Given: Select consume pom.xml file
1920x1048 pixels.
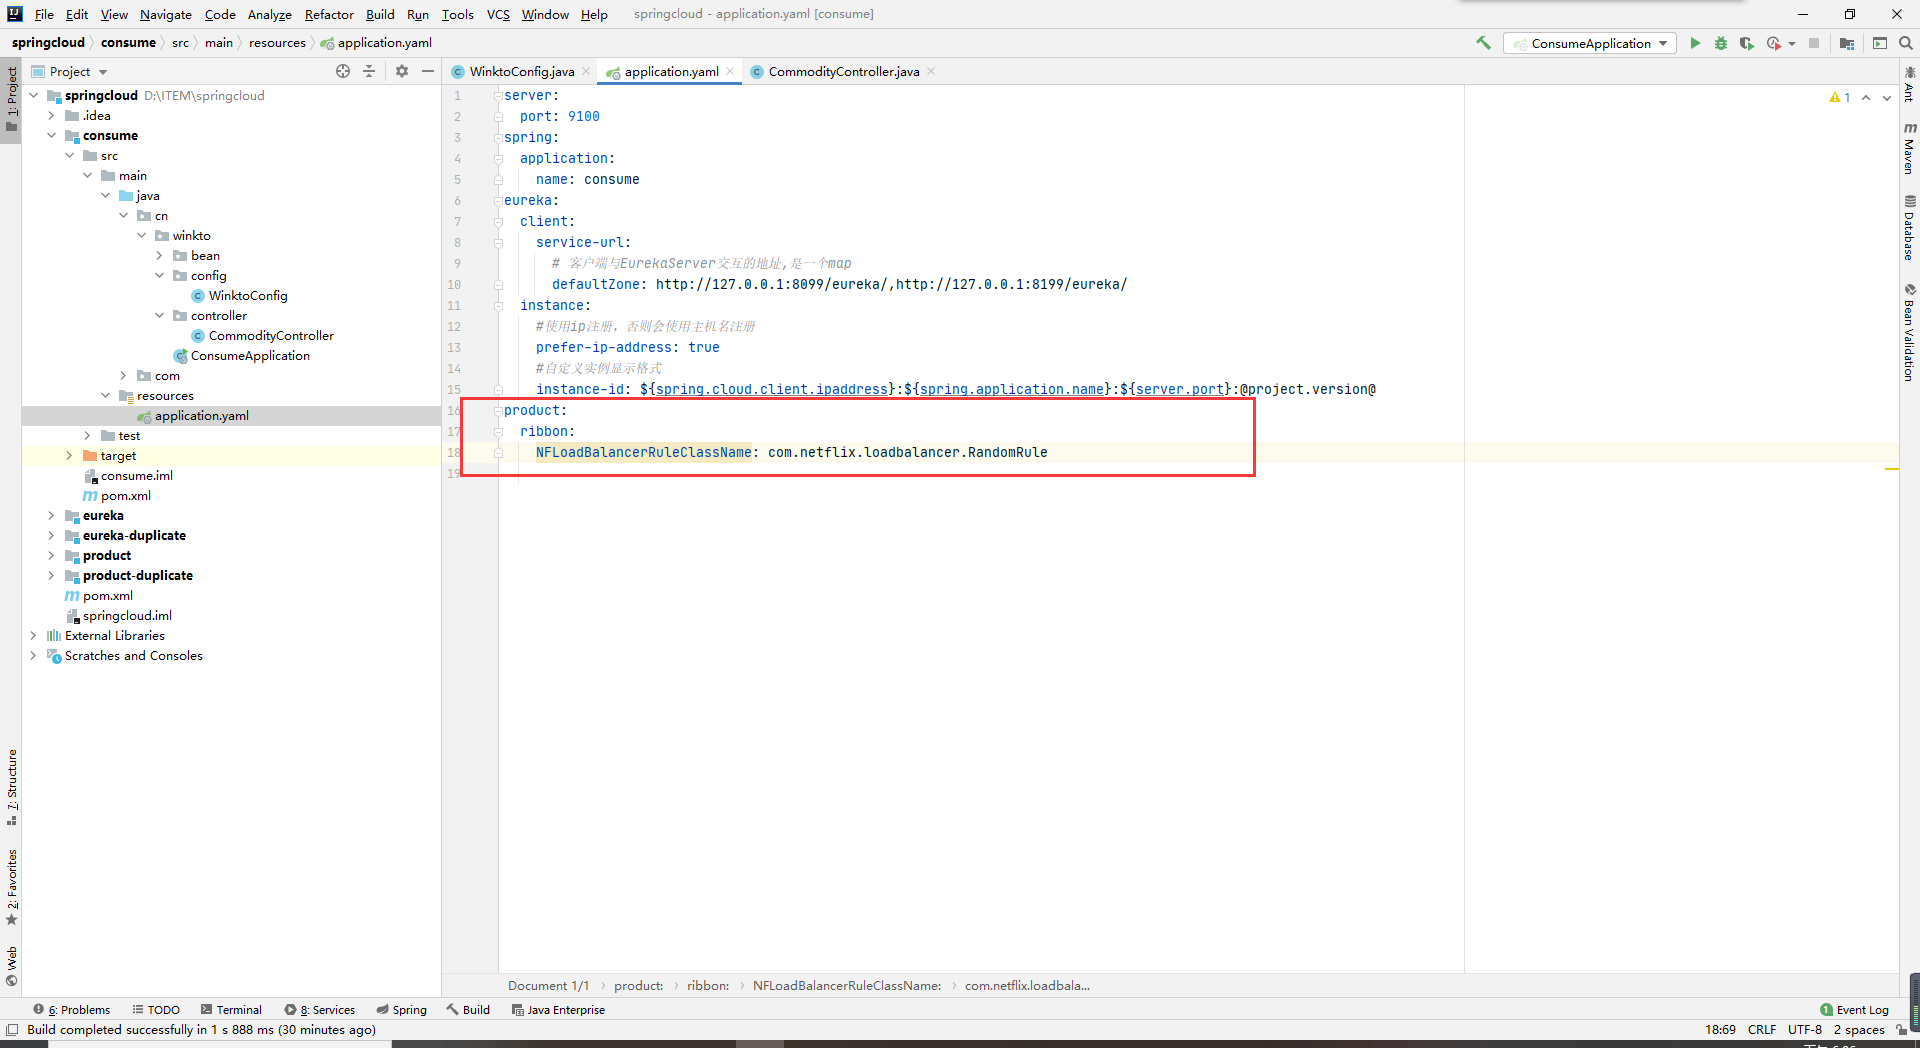Looking at the screenshot, I should (125, 496).
